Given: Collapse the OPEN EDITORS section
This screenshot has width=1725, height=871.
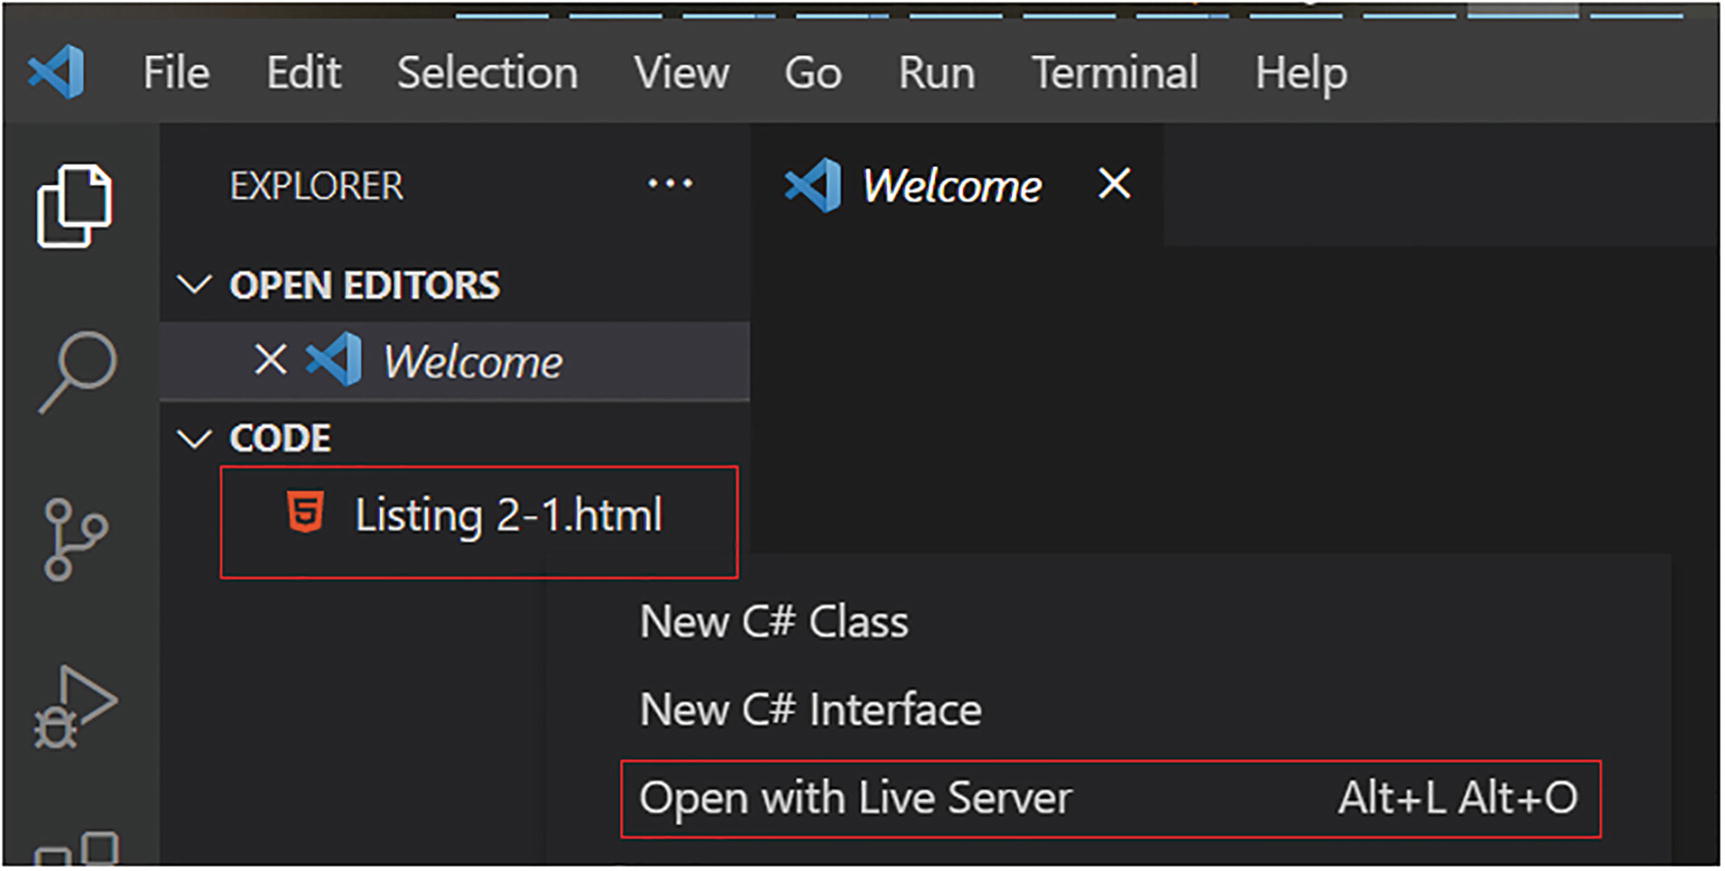Looking at the screenshot, I should coord(194,285).
